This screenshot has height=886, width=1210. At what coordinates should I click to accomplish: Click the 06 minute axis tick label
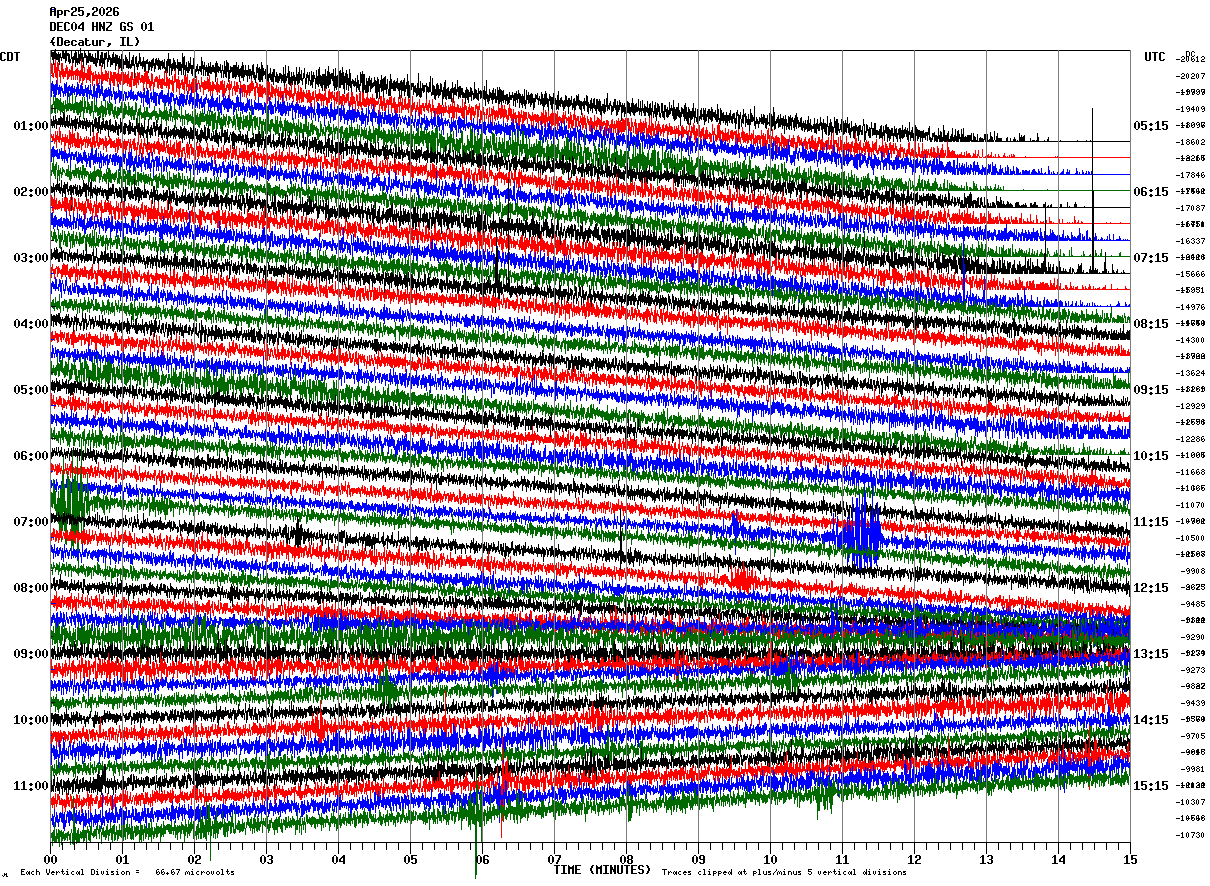(482, 859)
